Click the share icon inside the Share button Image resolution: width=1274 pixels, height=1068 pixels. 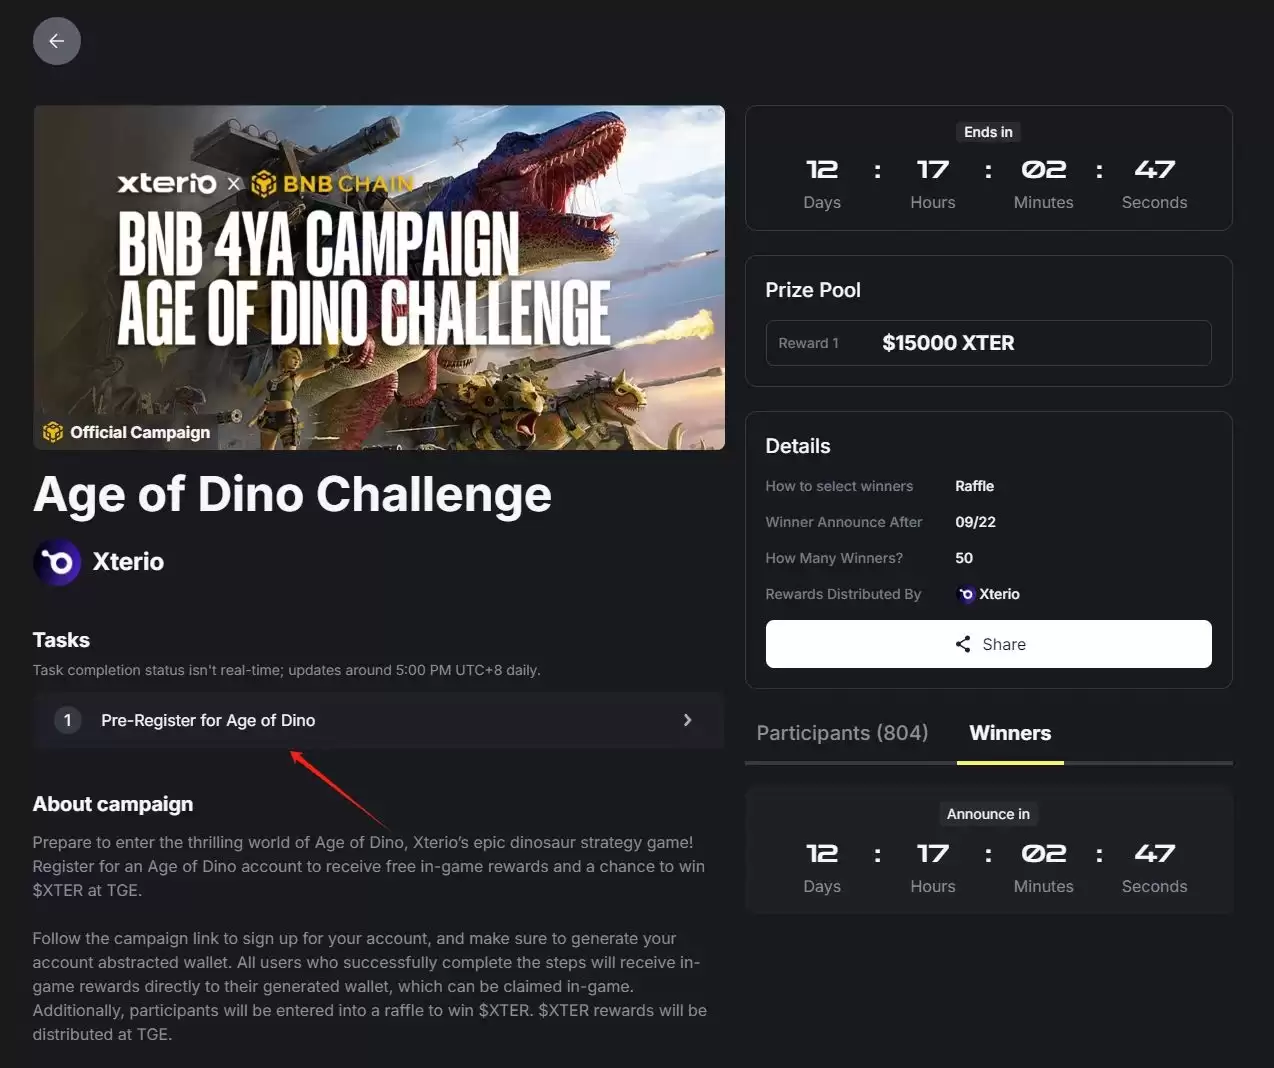pyautogui.click(x=962, y=644)
